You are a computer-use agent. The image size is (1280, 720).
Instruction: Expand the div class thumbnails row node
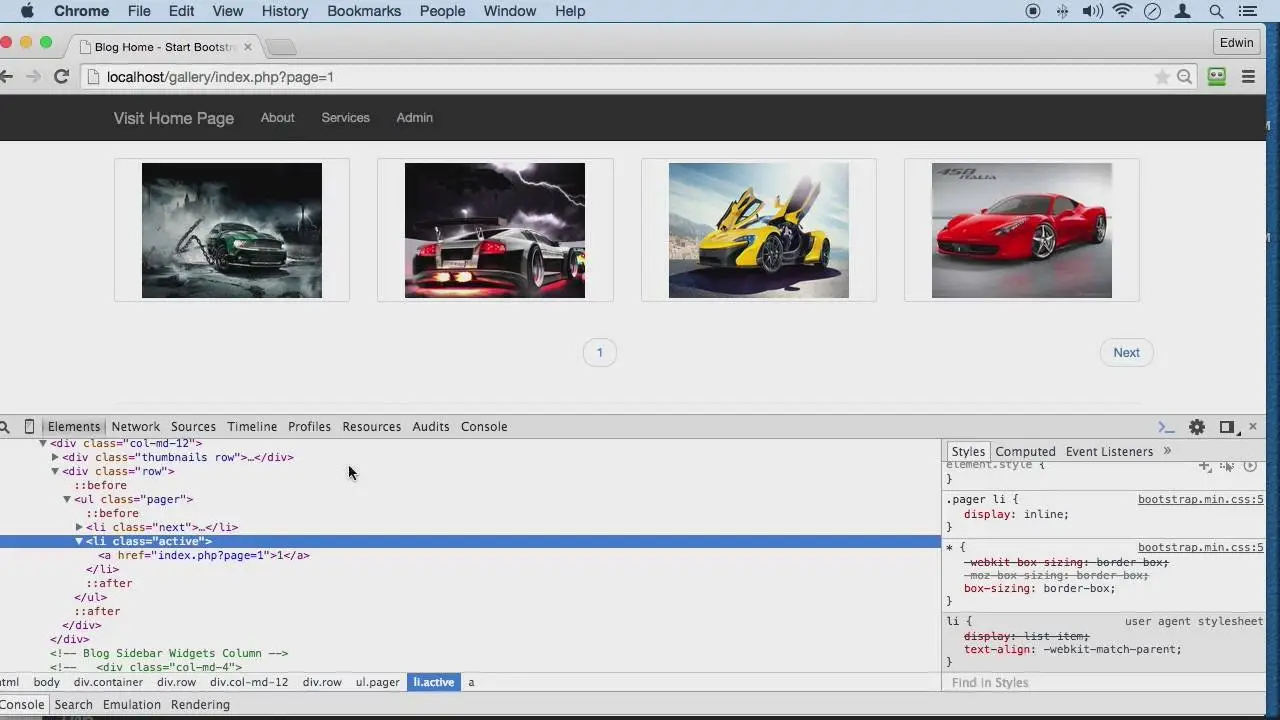click(x=55, y=457)
